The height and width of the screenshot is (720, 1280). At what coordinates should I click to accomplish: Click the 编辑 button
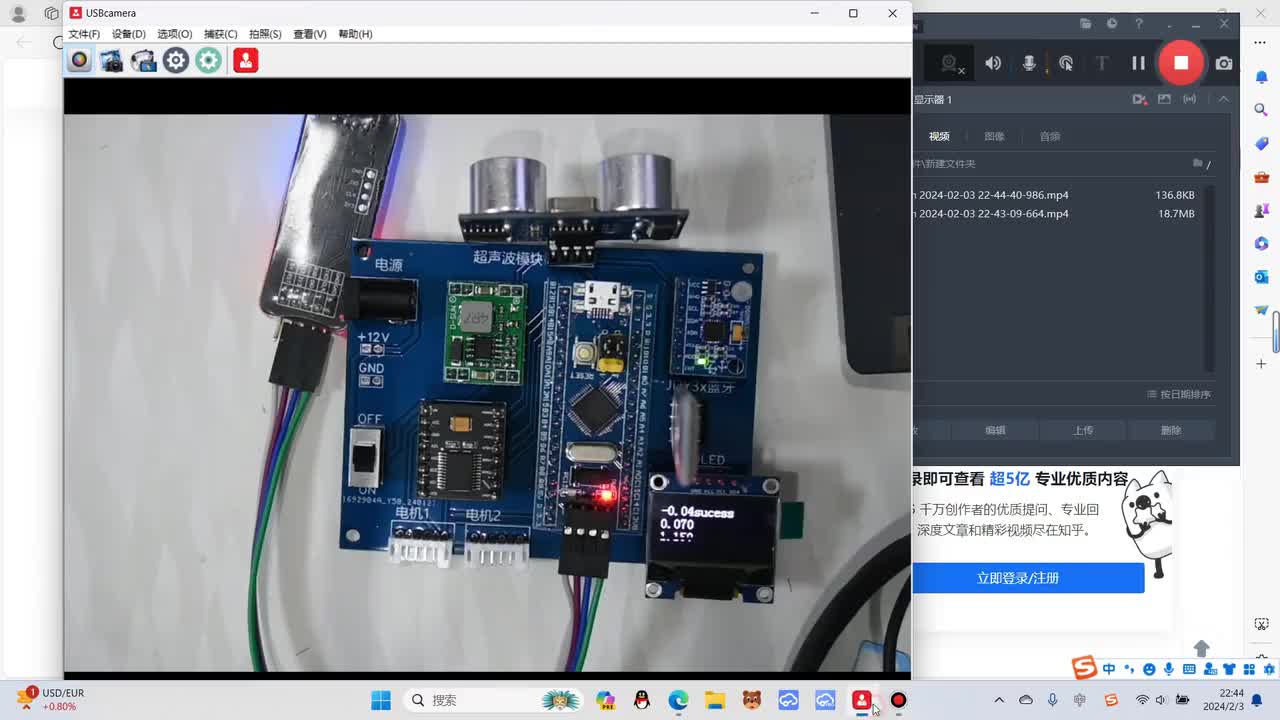[995, 430]
